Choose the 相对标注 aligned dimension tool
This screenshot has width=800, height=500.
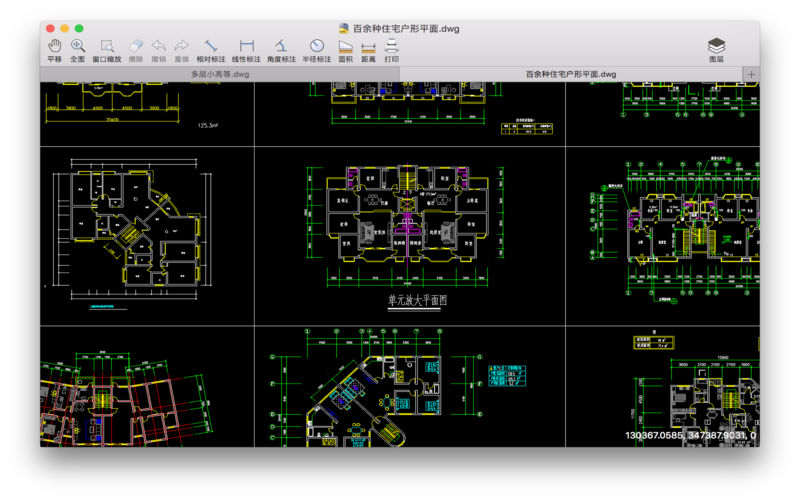[x=211, y=51]
